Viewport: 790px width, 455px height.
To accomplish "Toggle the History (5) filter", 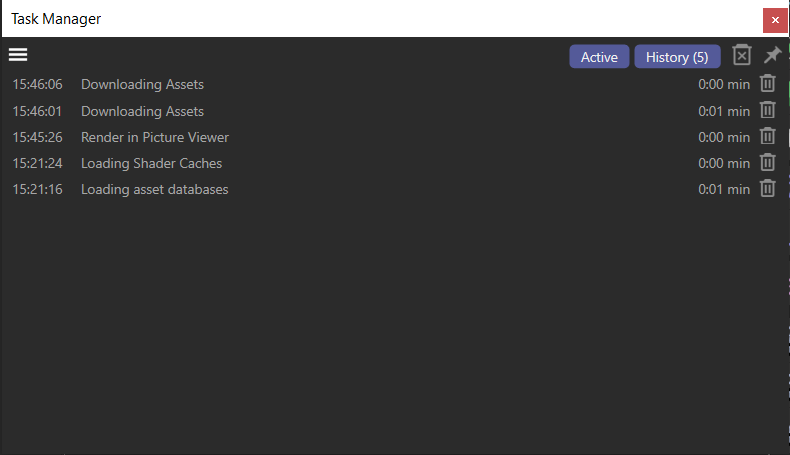I will pyautogui.click(x=677, y=57).
